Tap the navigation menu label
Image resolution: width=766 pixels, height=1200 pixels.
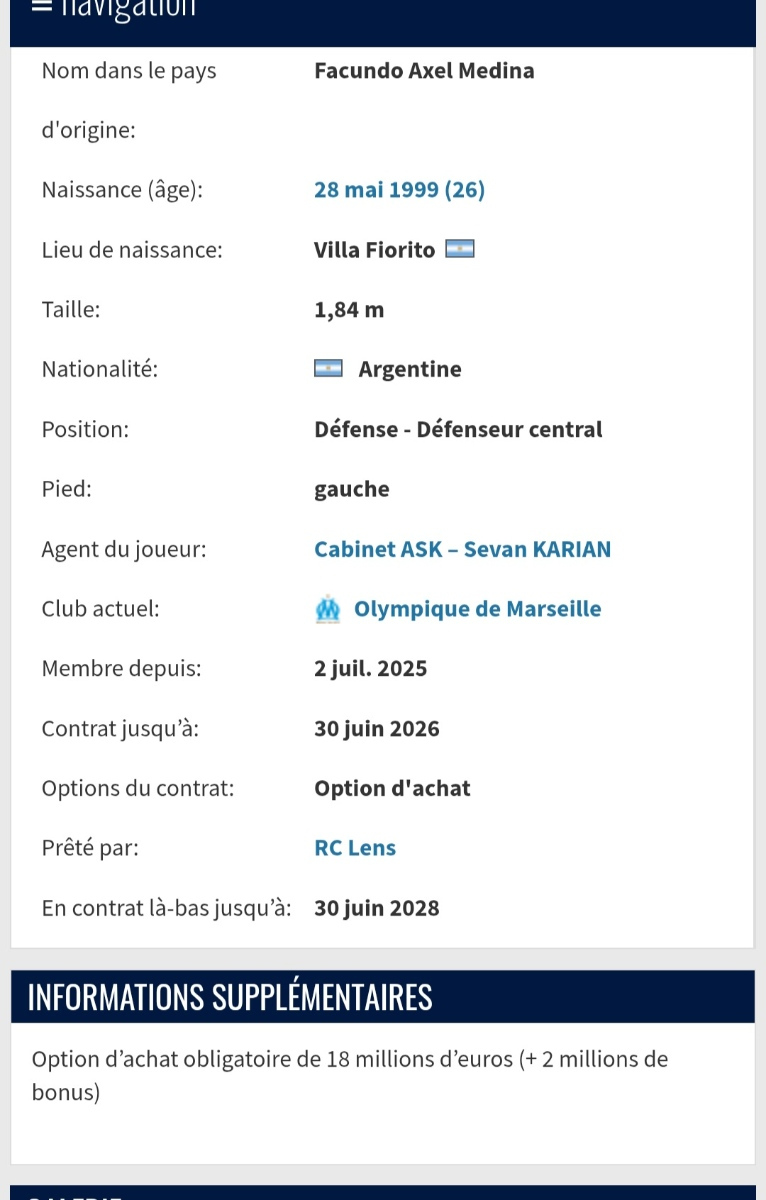pyautogui.click(x=126, y=8)
